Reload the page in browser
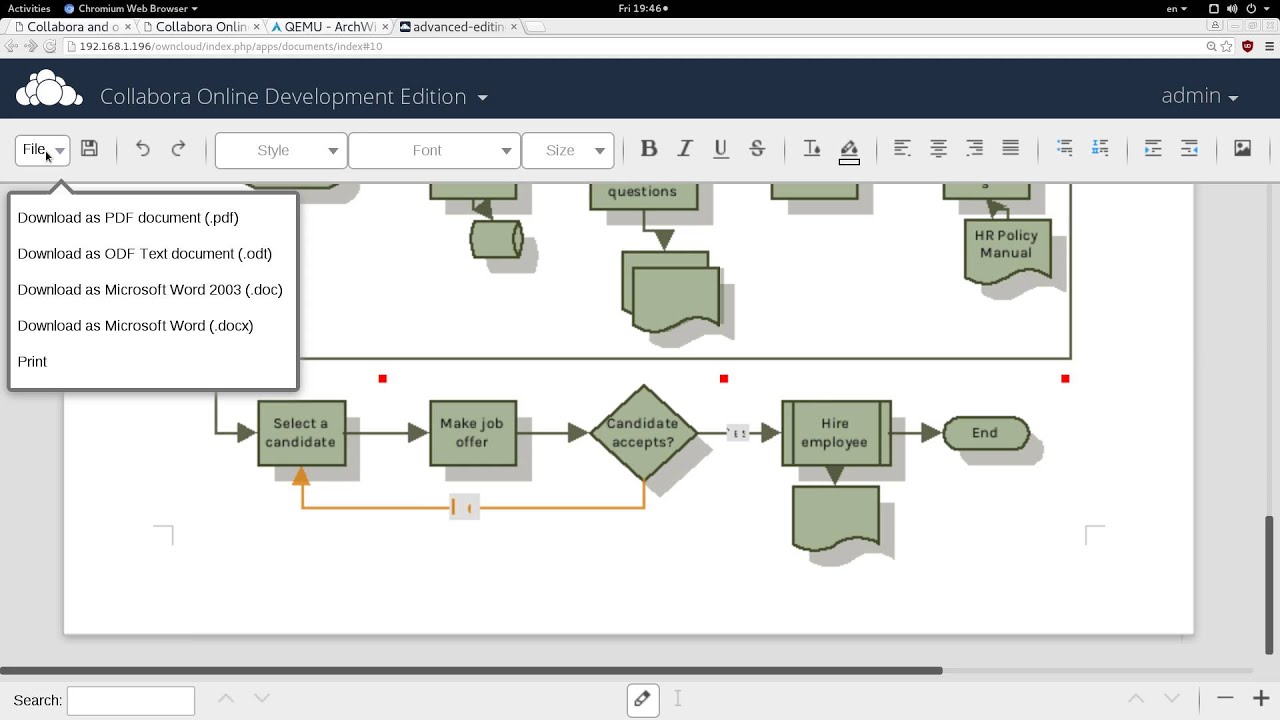1280x720 pixels. click(49, 46)
